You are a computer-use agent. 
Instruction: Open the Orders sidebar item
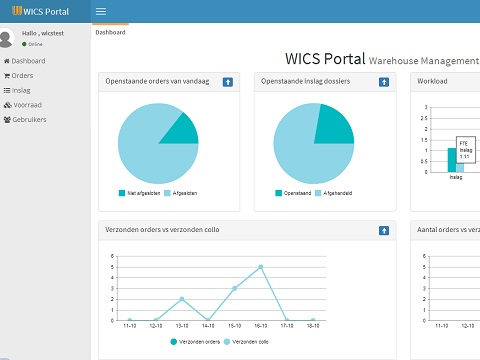(x=18, y=76)
